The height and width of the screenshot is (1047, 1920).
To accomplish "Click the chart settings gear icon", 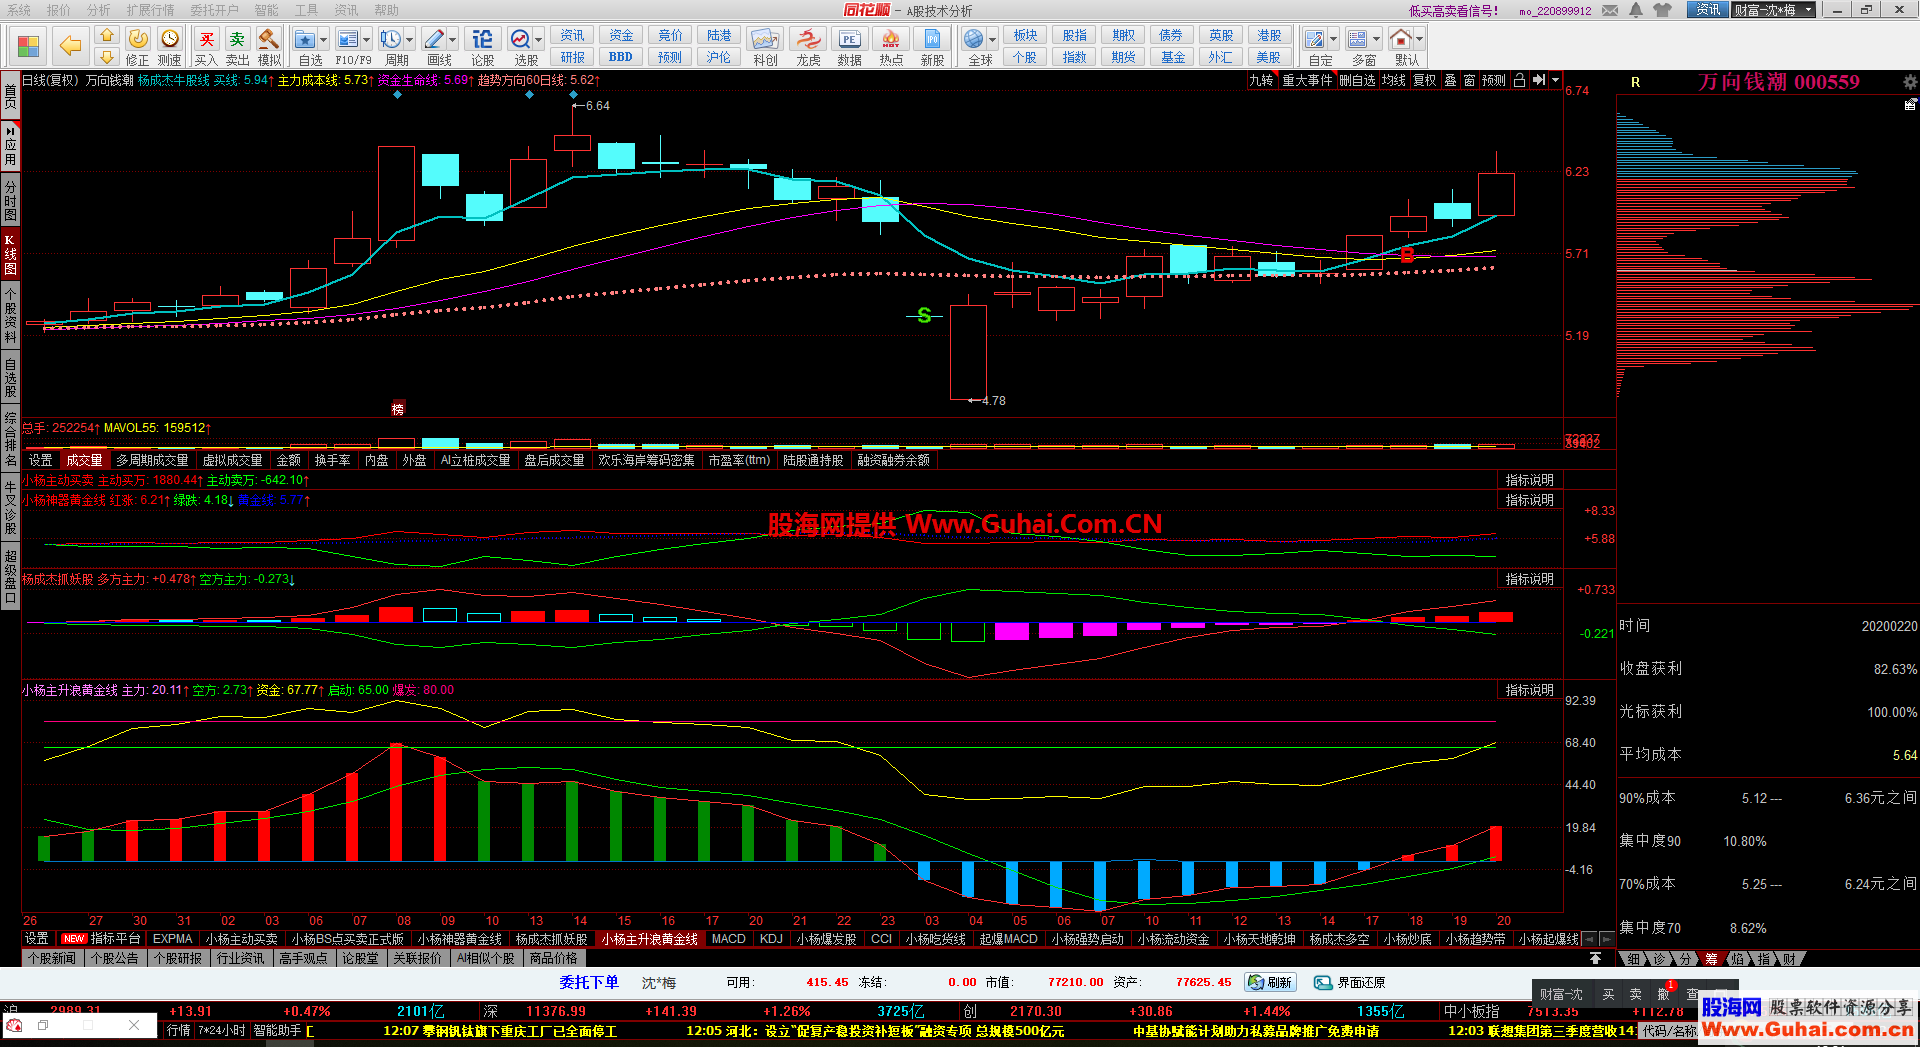I will (1910, 82).
